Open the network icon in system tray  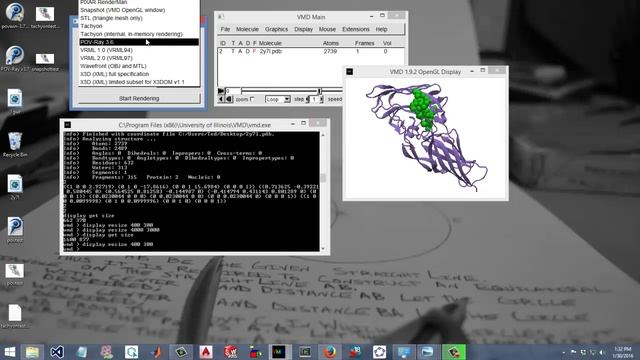pos(593,352)
